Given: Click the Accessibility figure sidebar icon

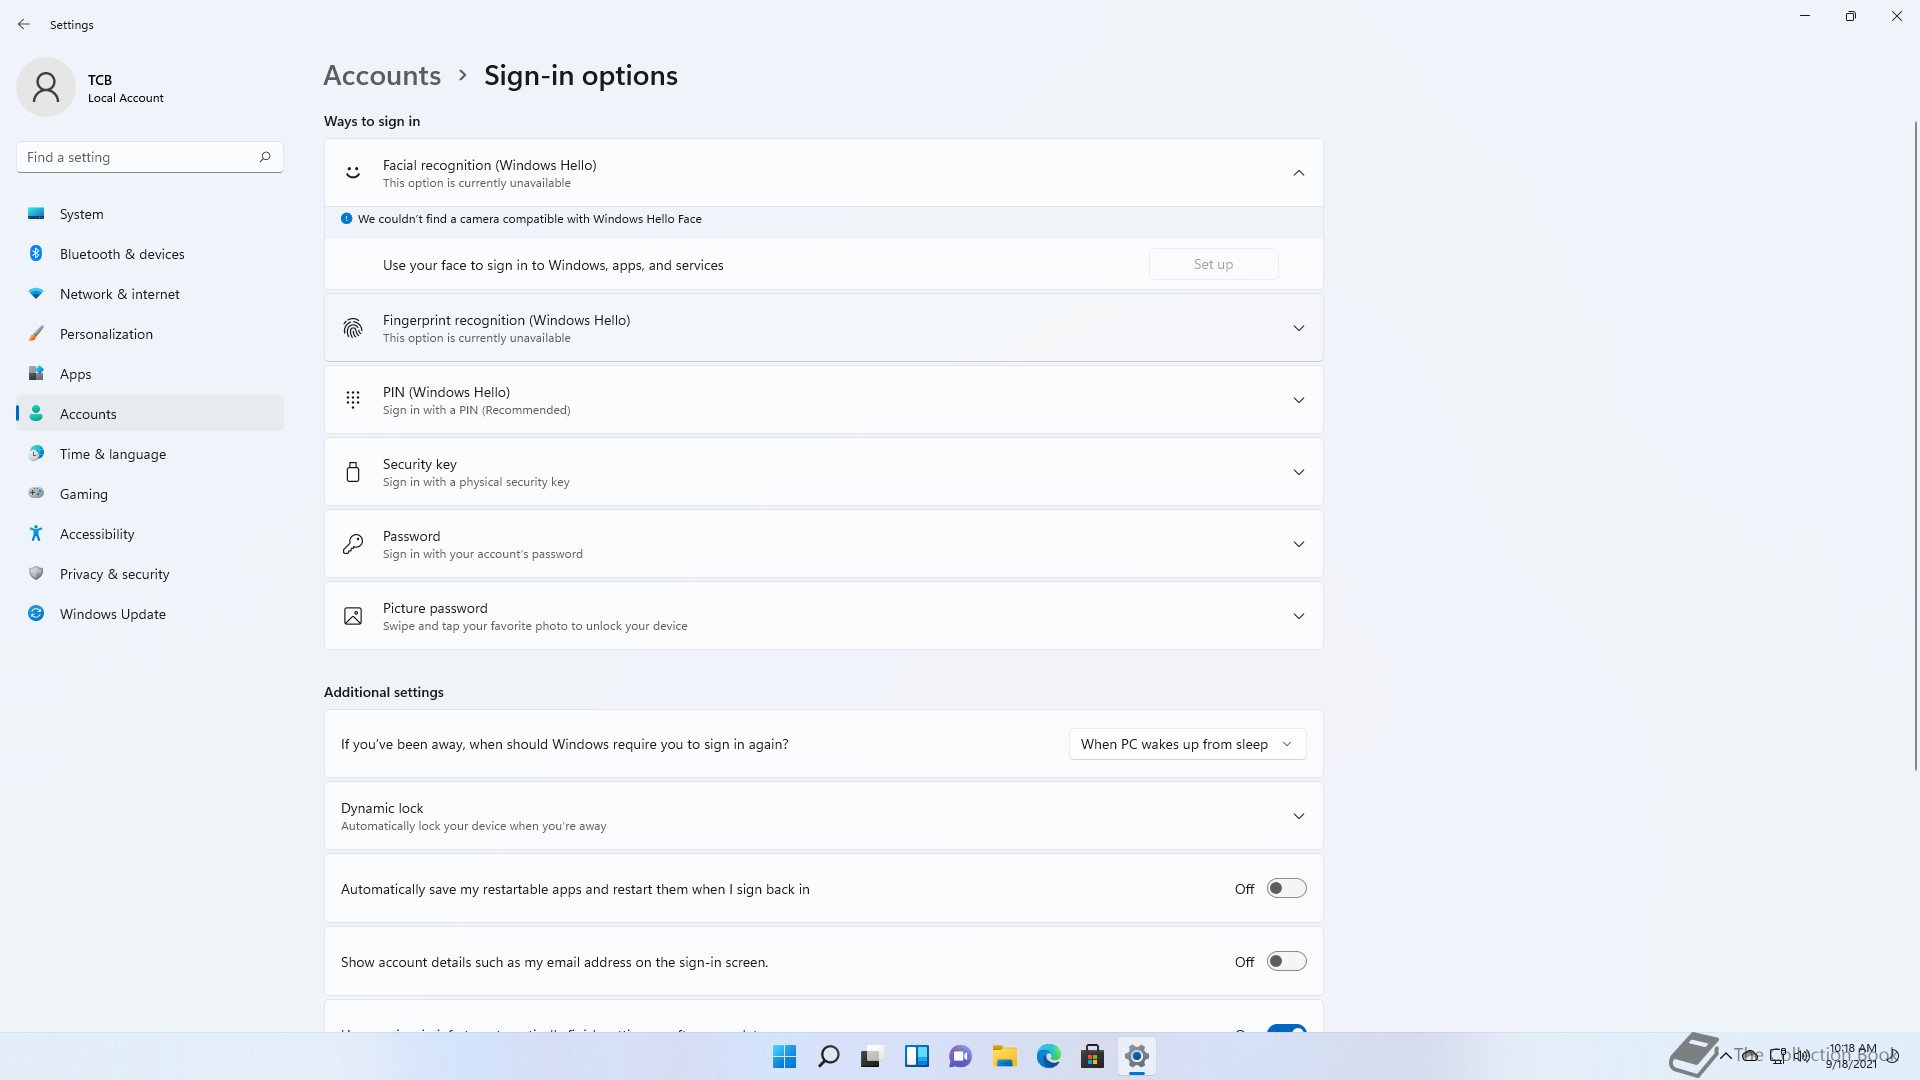Looking at the screenshot, I should point(36,533).
